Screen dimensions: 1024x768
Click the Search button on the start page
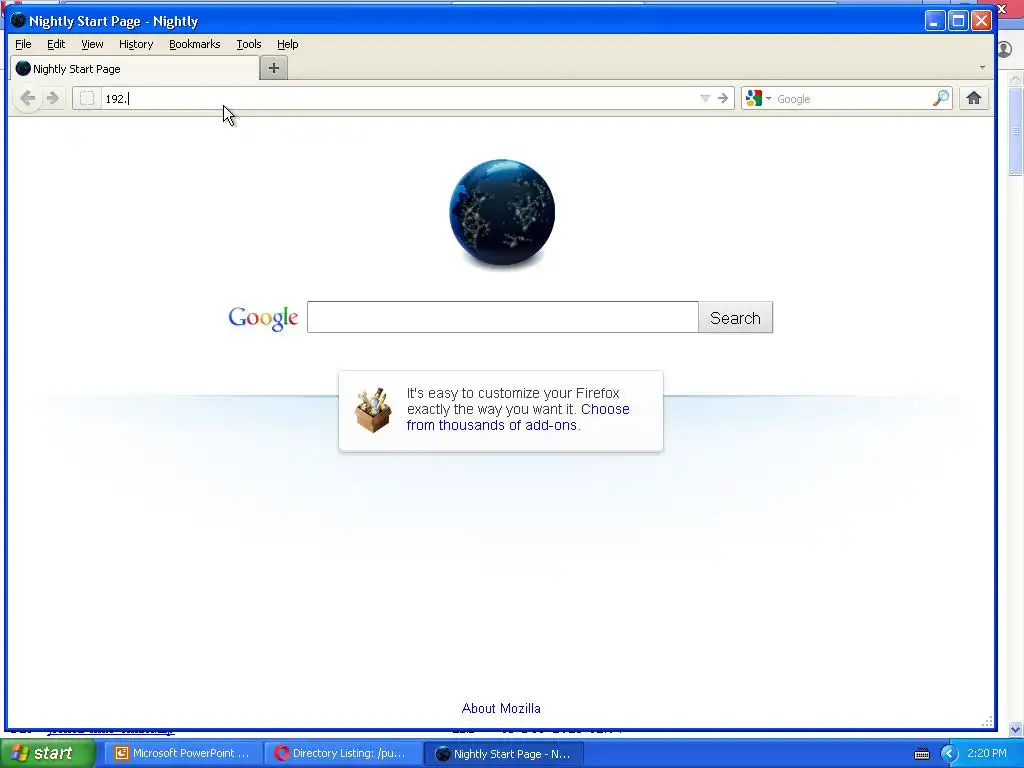735,317
